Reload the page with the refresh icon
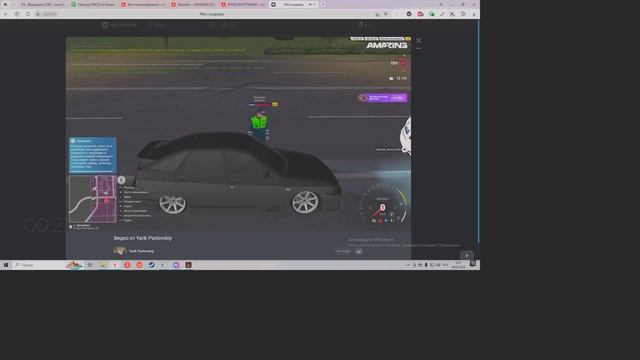The image size is (640, 360). pos(28,14)
